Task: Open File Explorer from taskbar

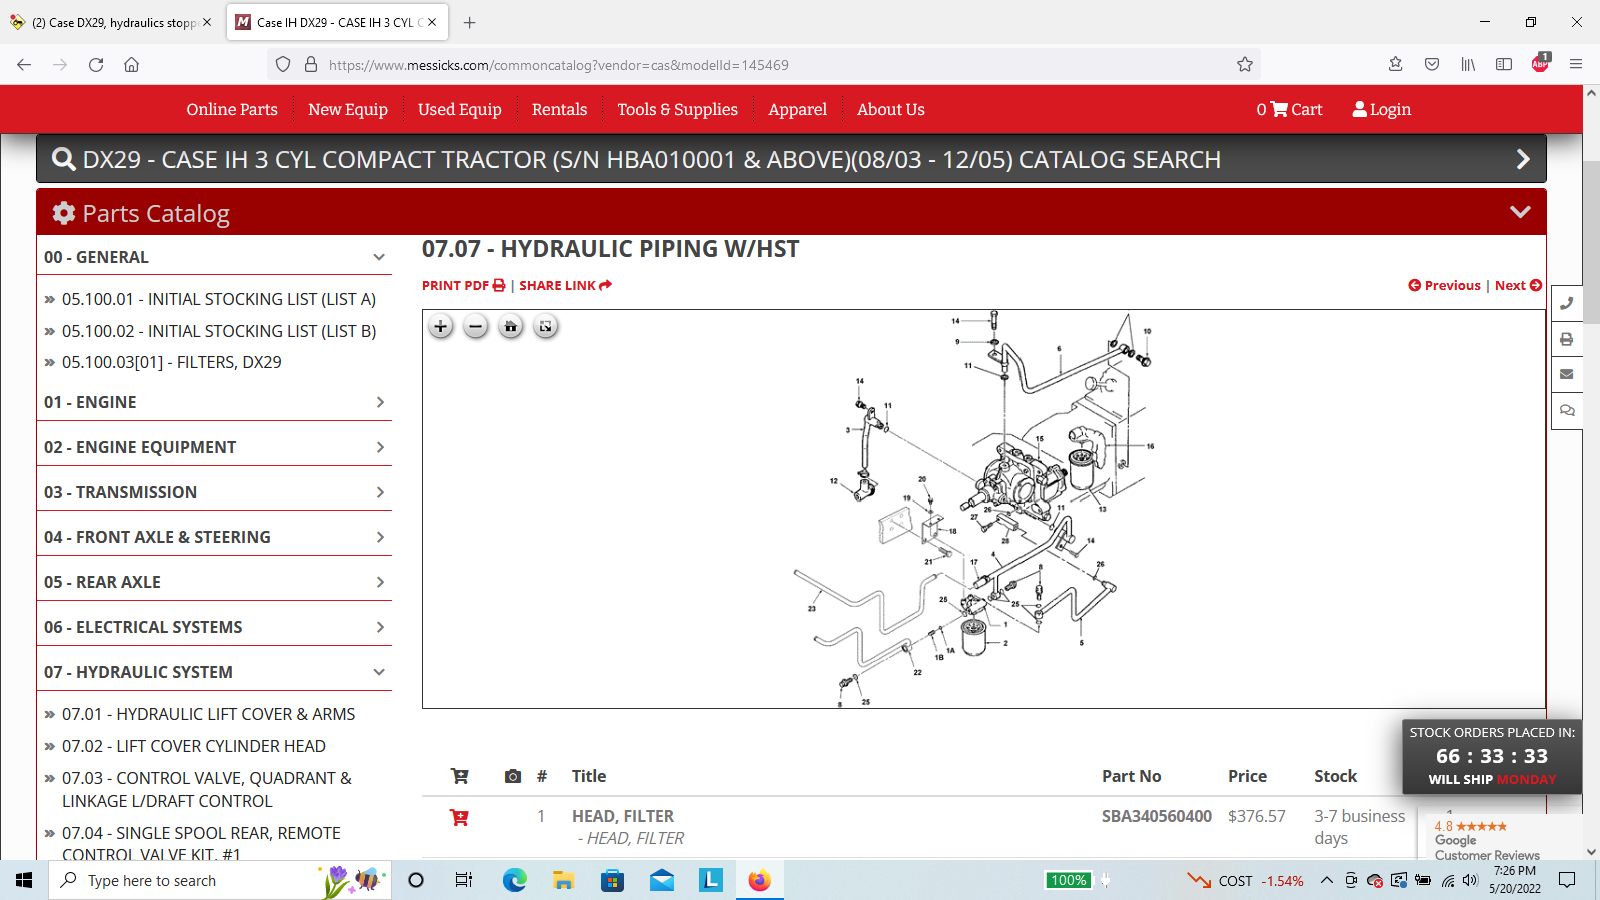Action: click(563, 880)
